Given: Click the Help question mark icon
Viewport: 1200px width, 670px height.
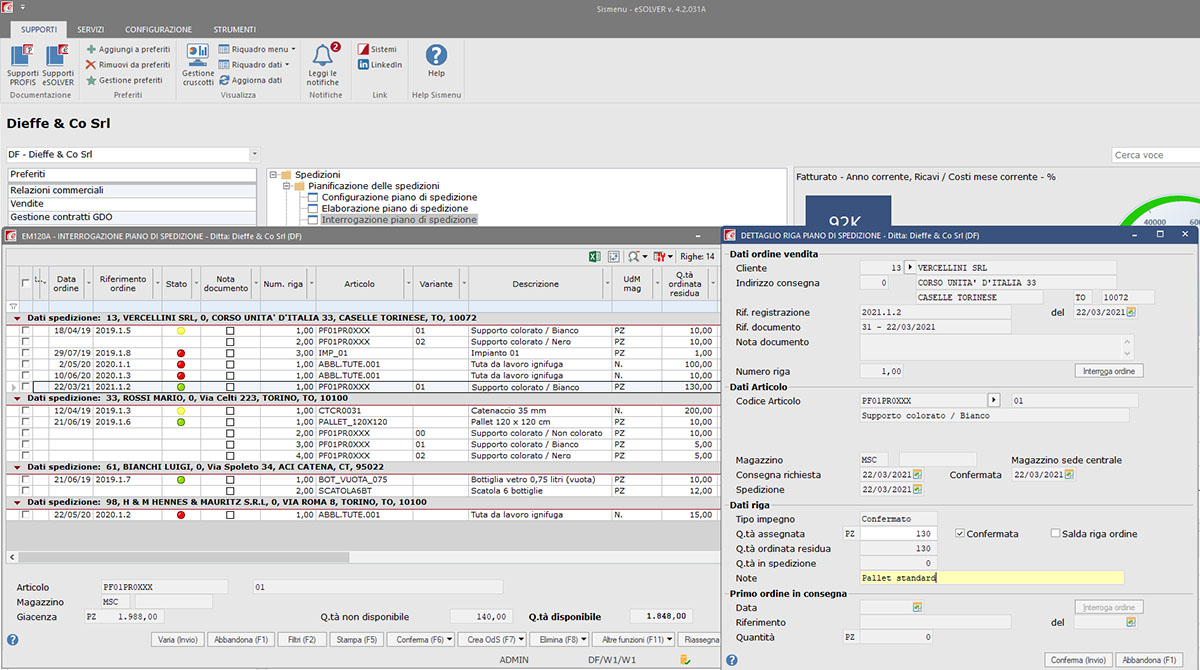Looking at the screenshot, I should [436, 56].
